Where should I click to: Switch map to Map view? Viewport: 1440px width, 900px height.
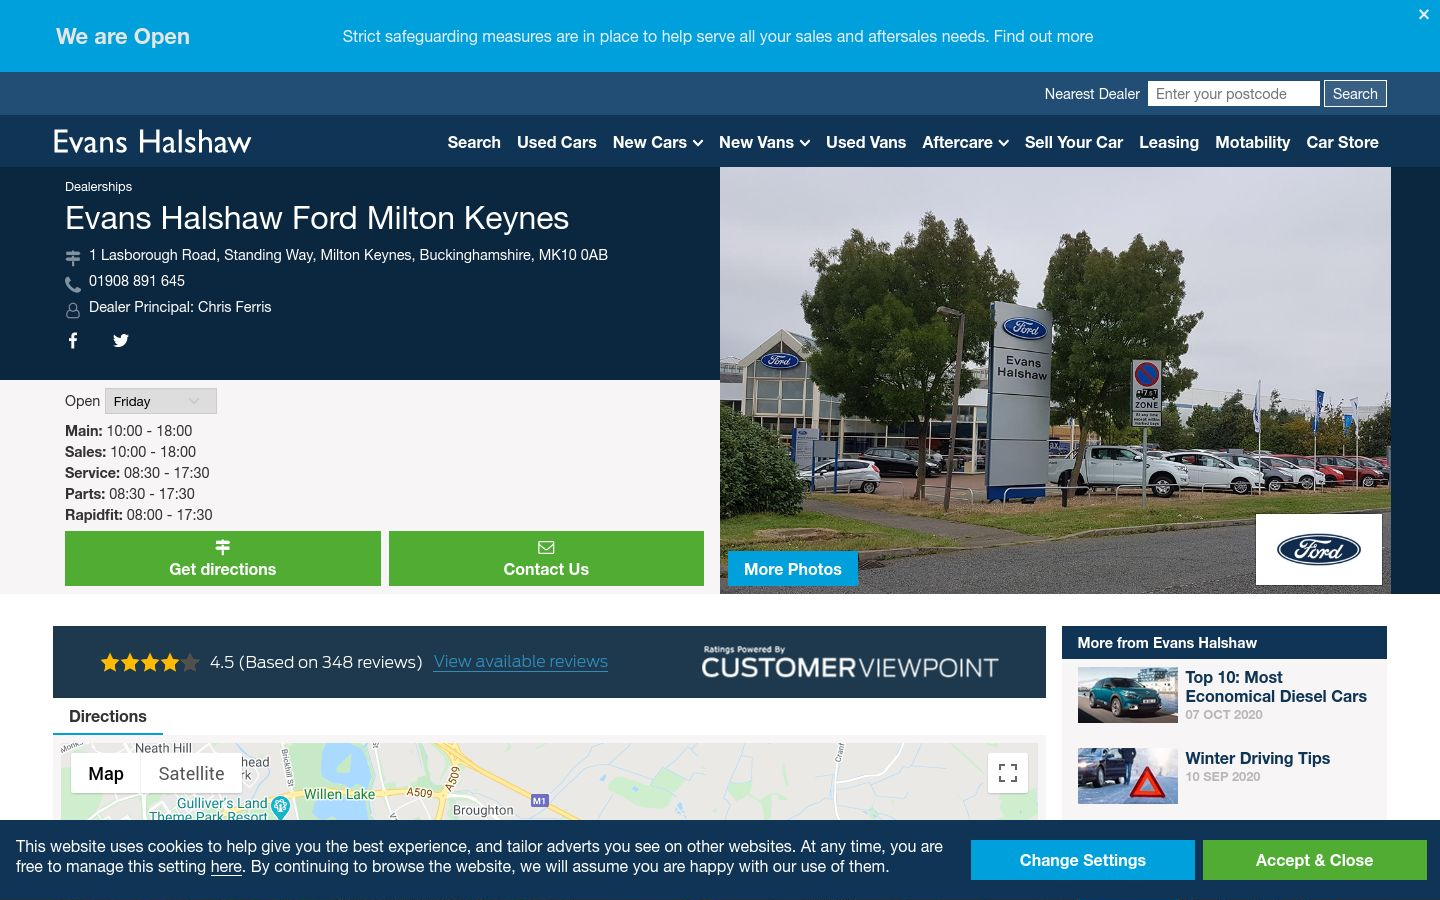click(x=106, y=773)
